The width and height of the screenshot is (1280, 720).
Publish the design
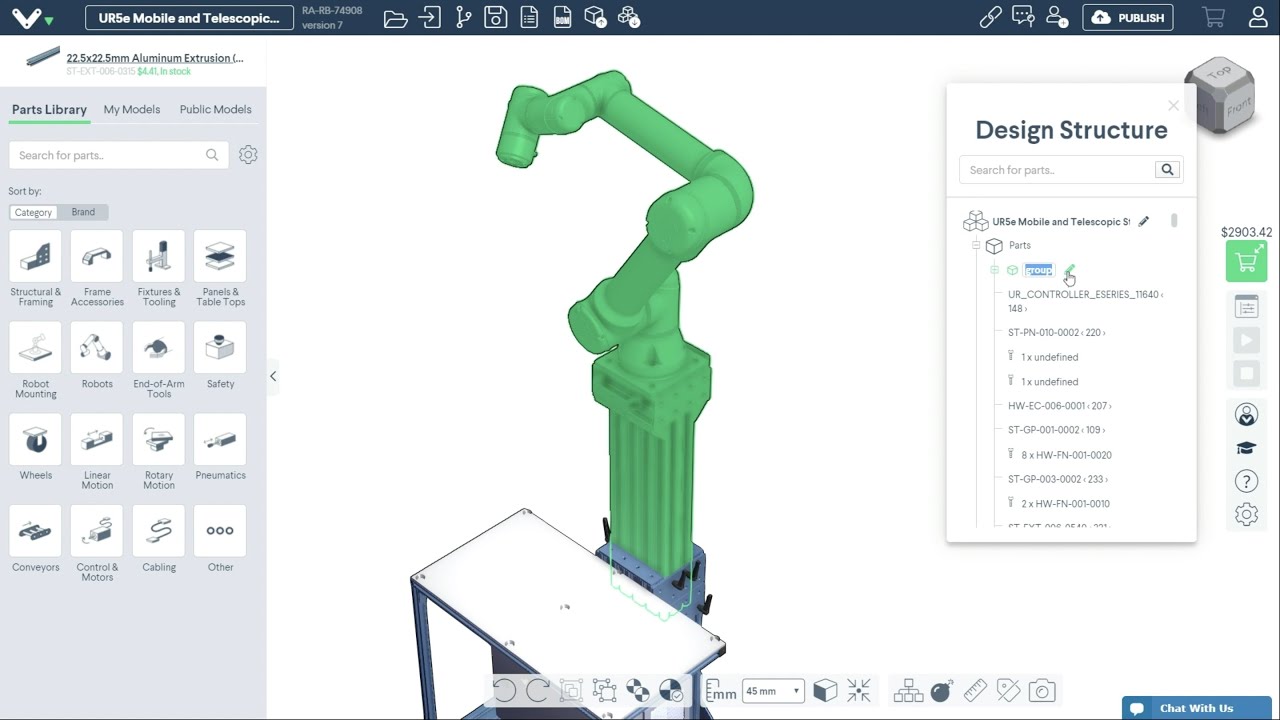(x=1128, y=18)
